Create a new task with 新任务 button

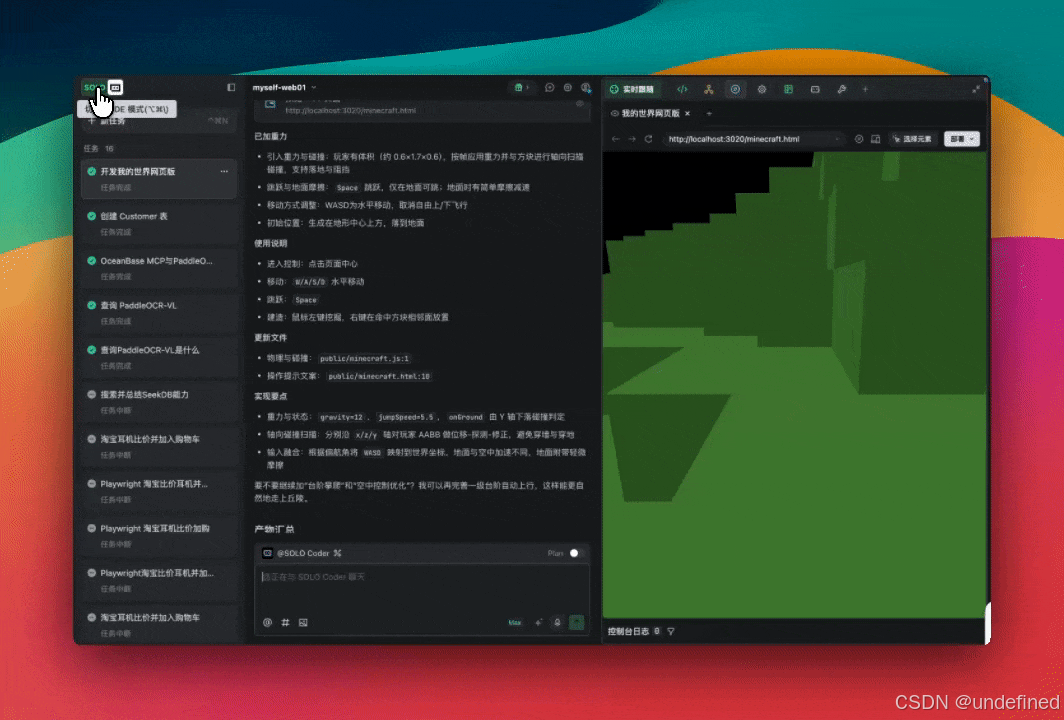click(x=159, y=121)
